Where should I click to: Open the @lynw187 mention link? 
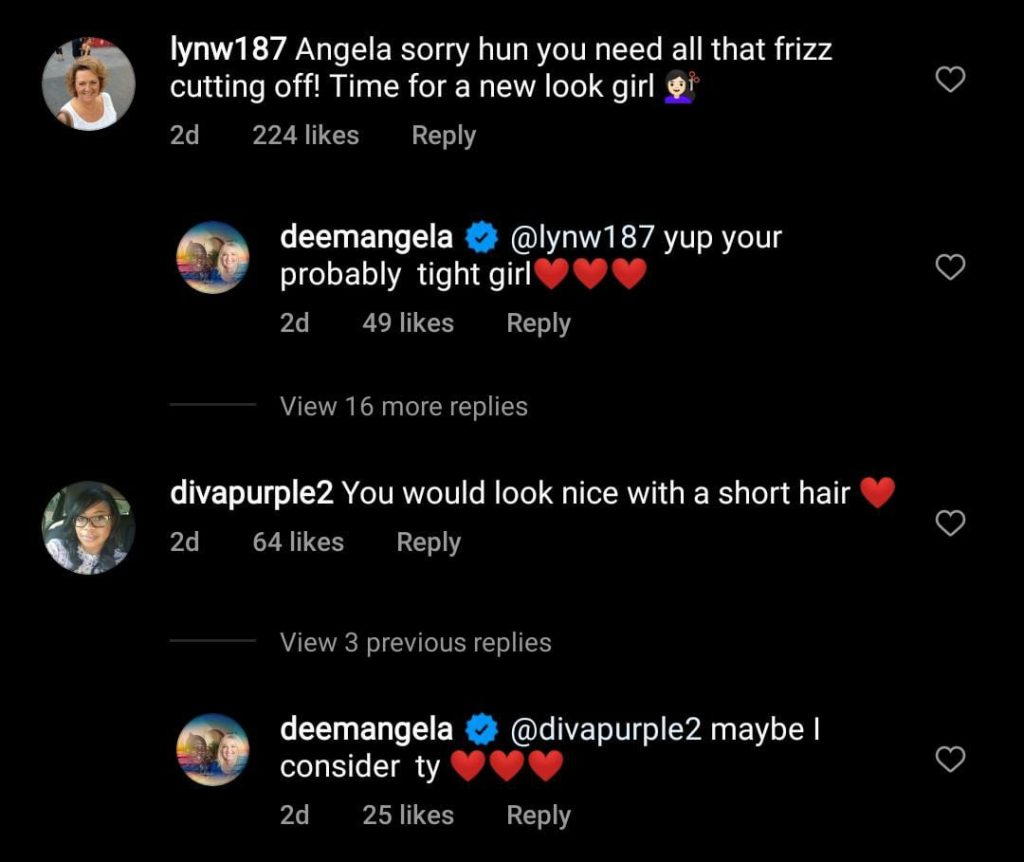pyautogui.click(x=583, y=238)
